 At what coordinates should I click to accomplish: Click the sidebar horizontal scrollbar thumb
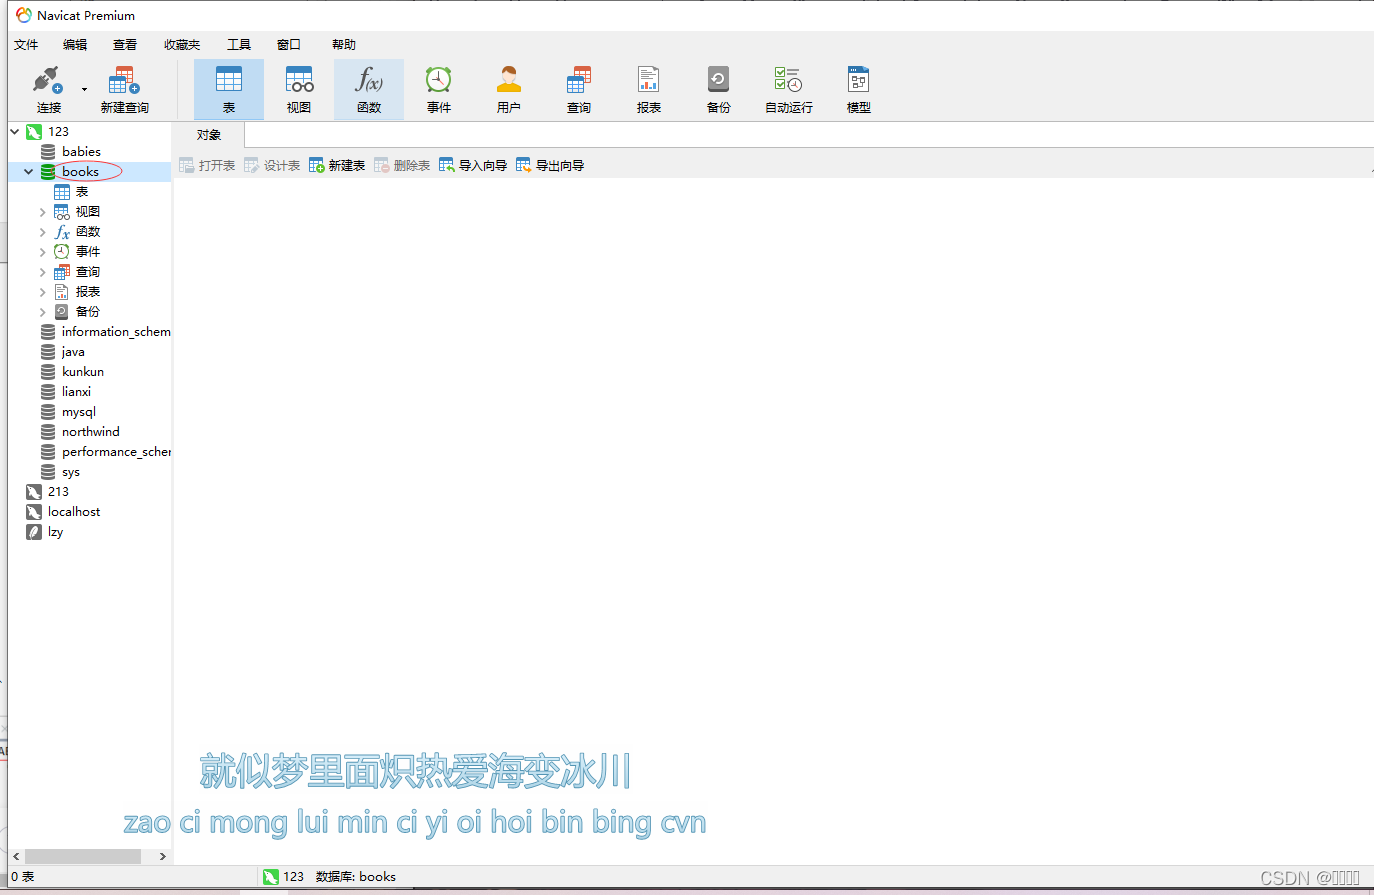[83, 856]
